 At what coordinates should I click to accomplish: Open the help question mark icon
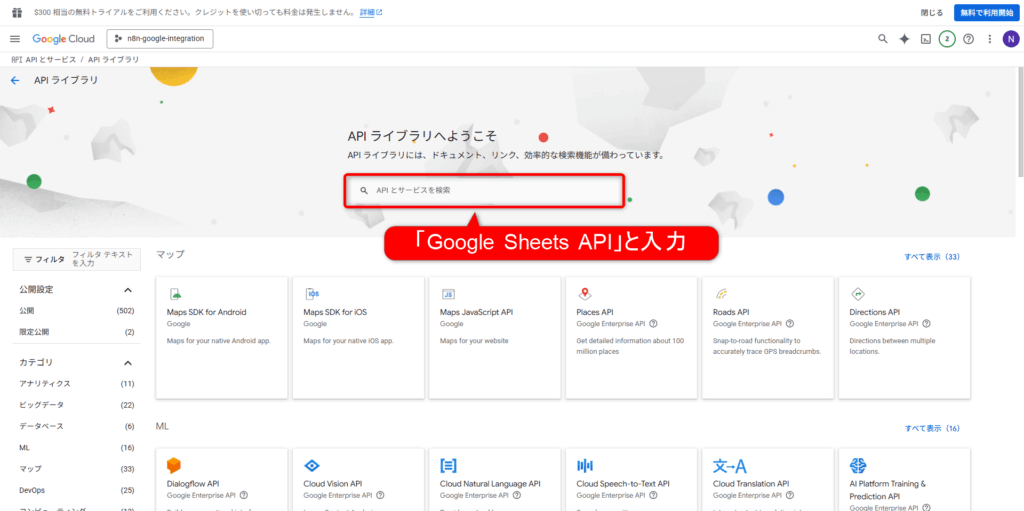click(968, 39)
